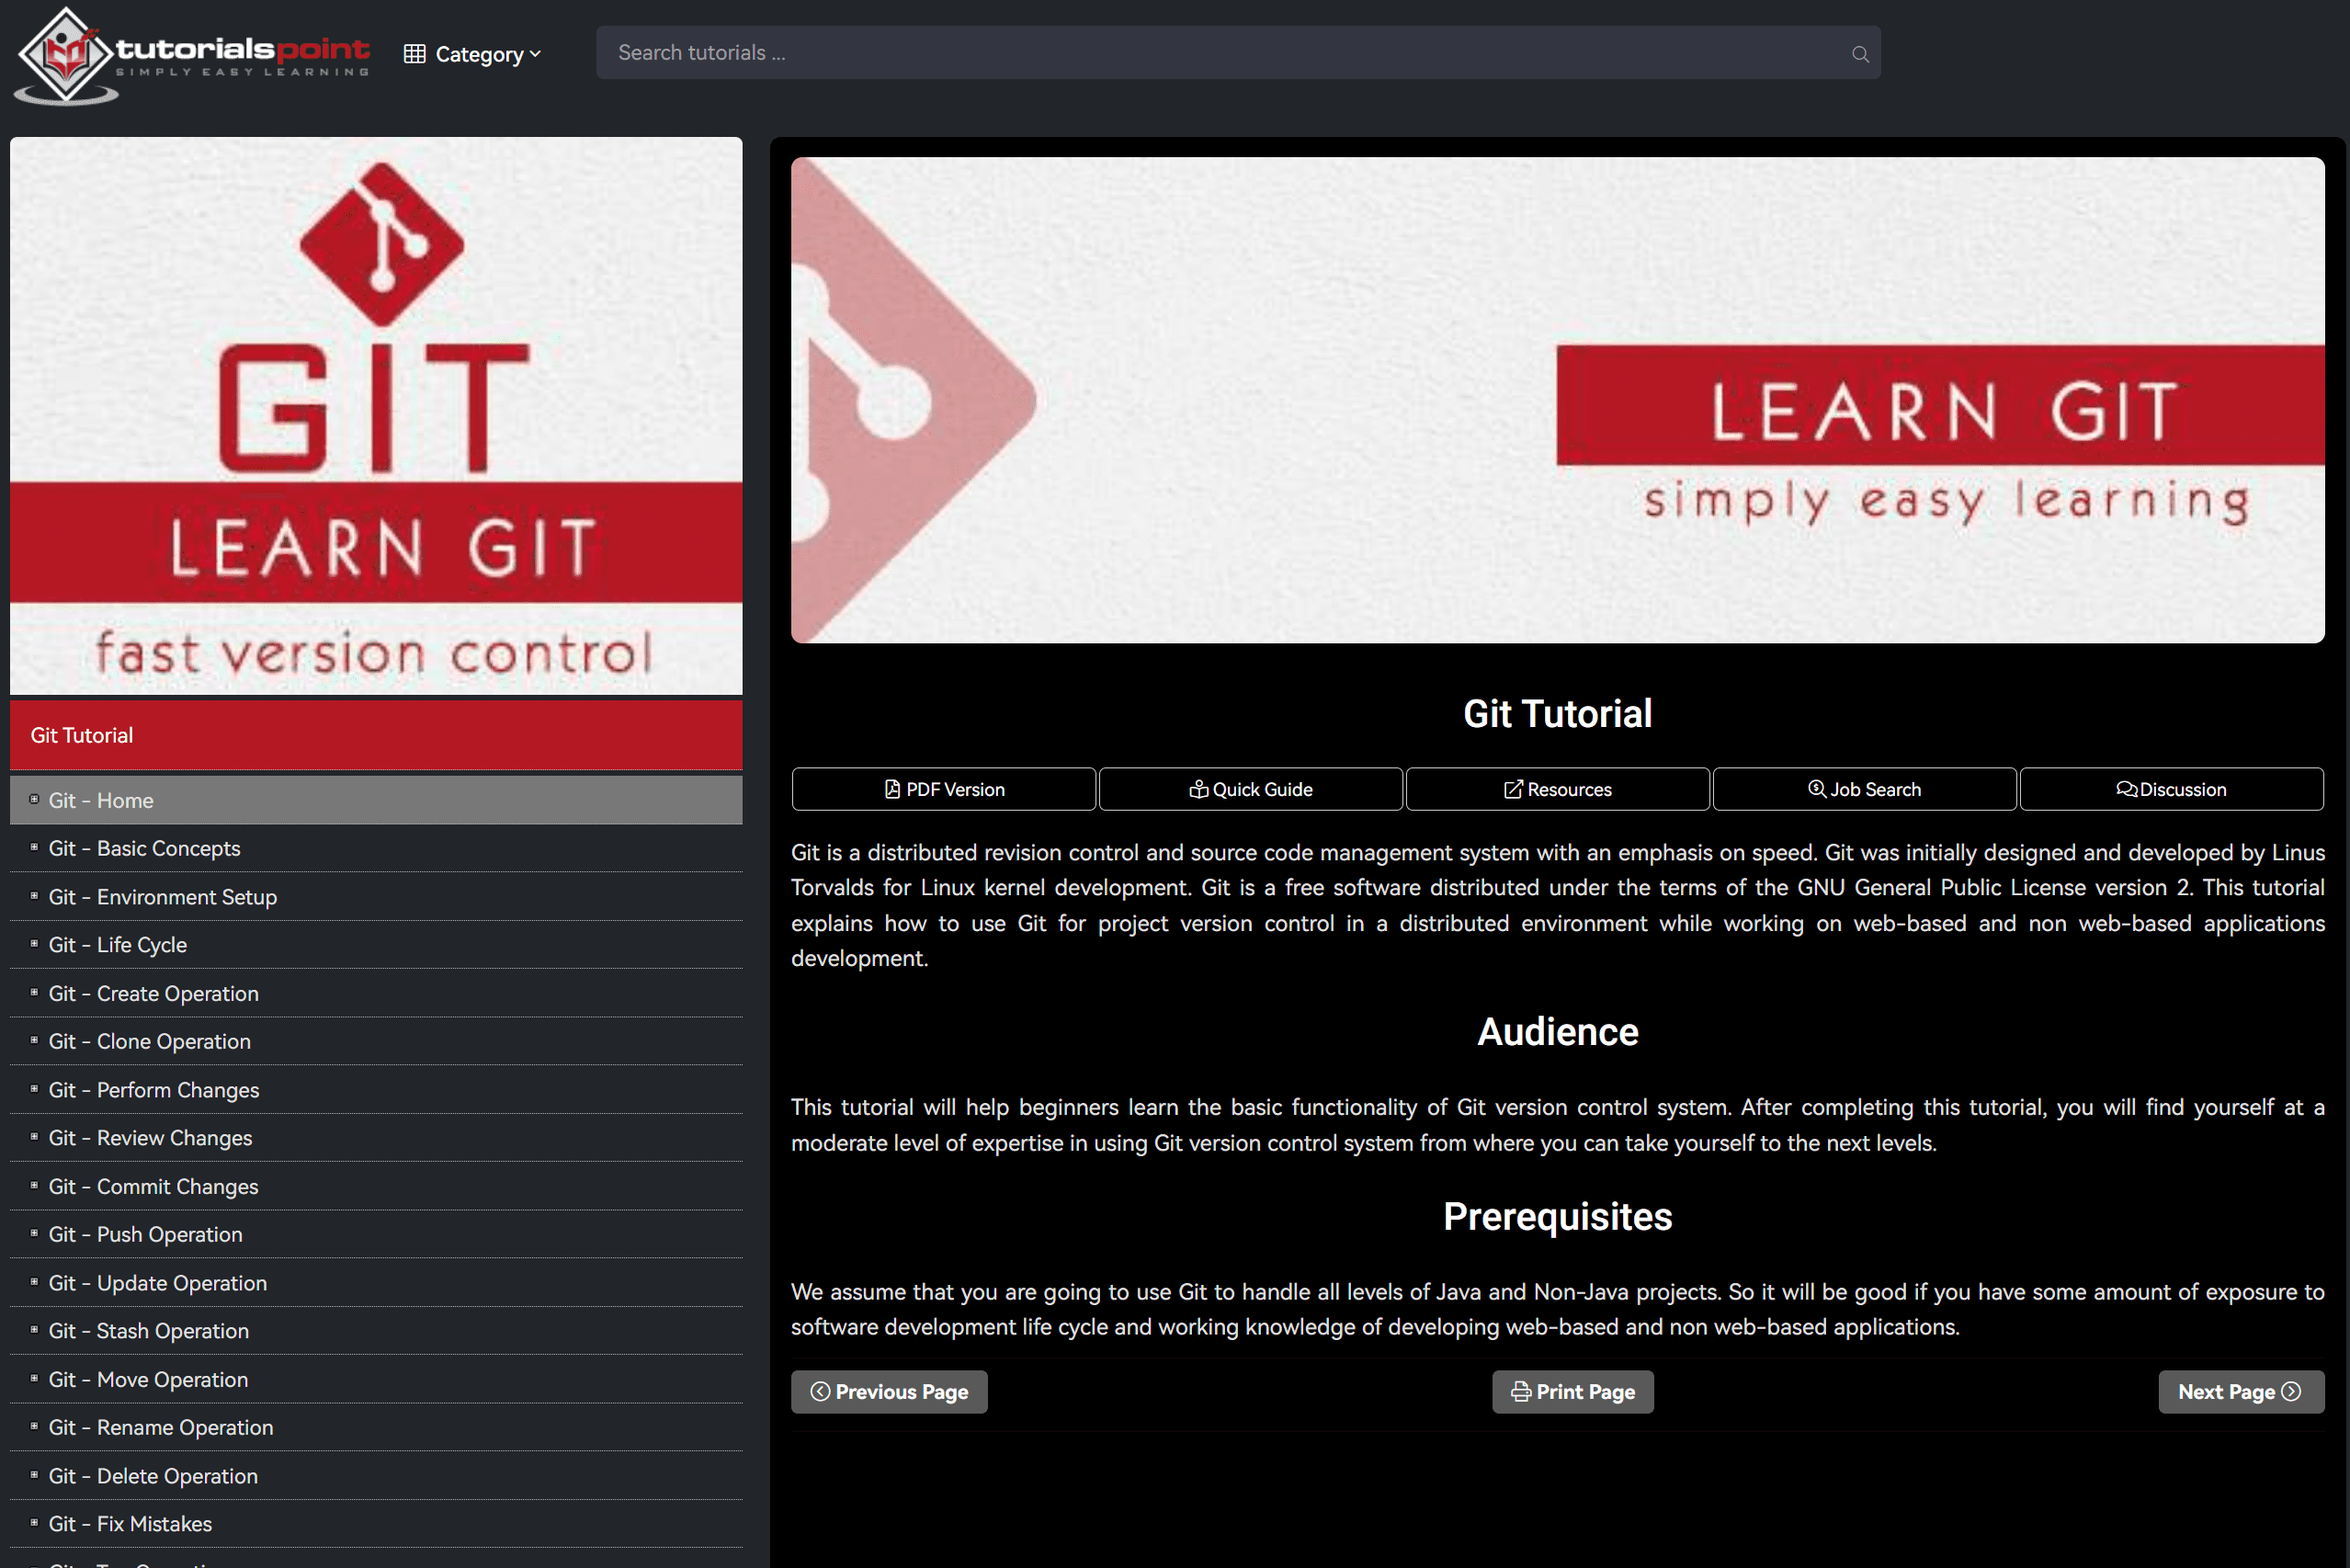Open the Job Search button

coord(1864,789)
